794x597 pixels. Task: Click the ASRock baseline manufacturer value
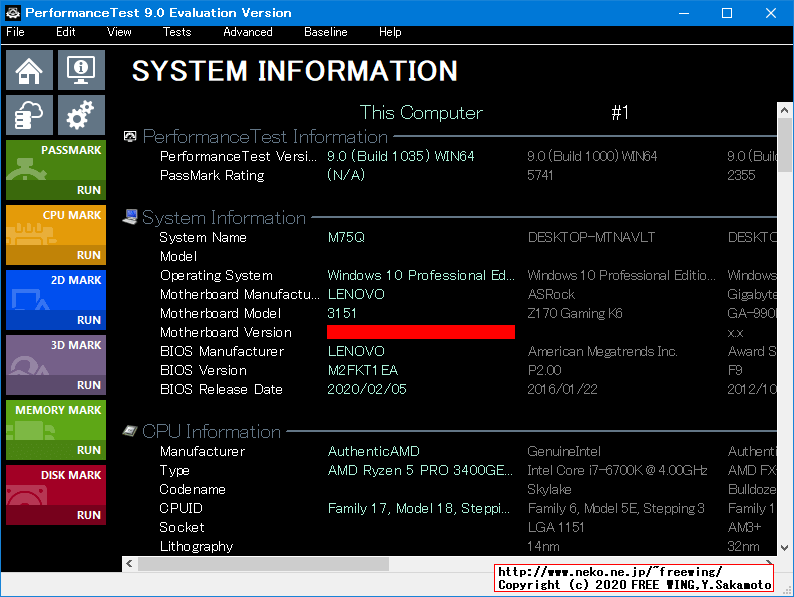pos(551,294)
